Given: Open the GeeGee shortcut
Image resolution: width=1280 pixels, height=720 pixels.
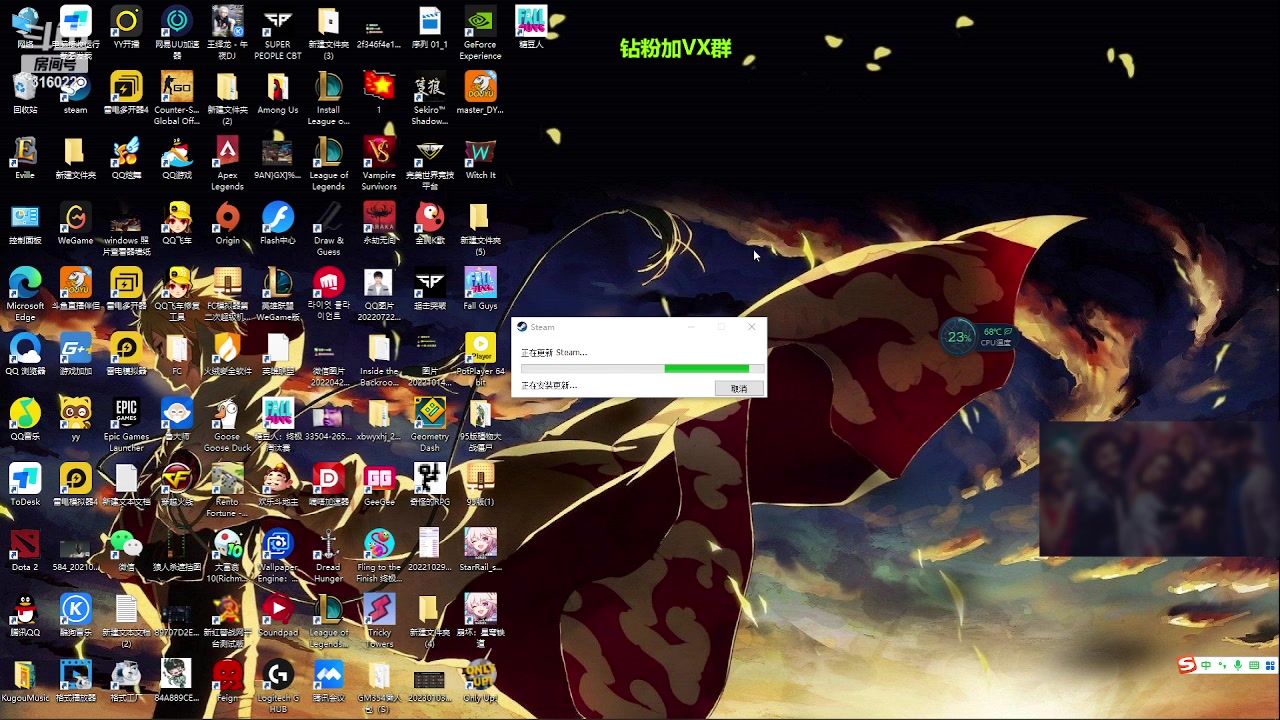Looking at the screenshot, I should [x=379, y=486].
